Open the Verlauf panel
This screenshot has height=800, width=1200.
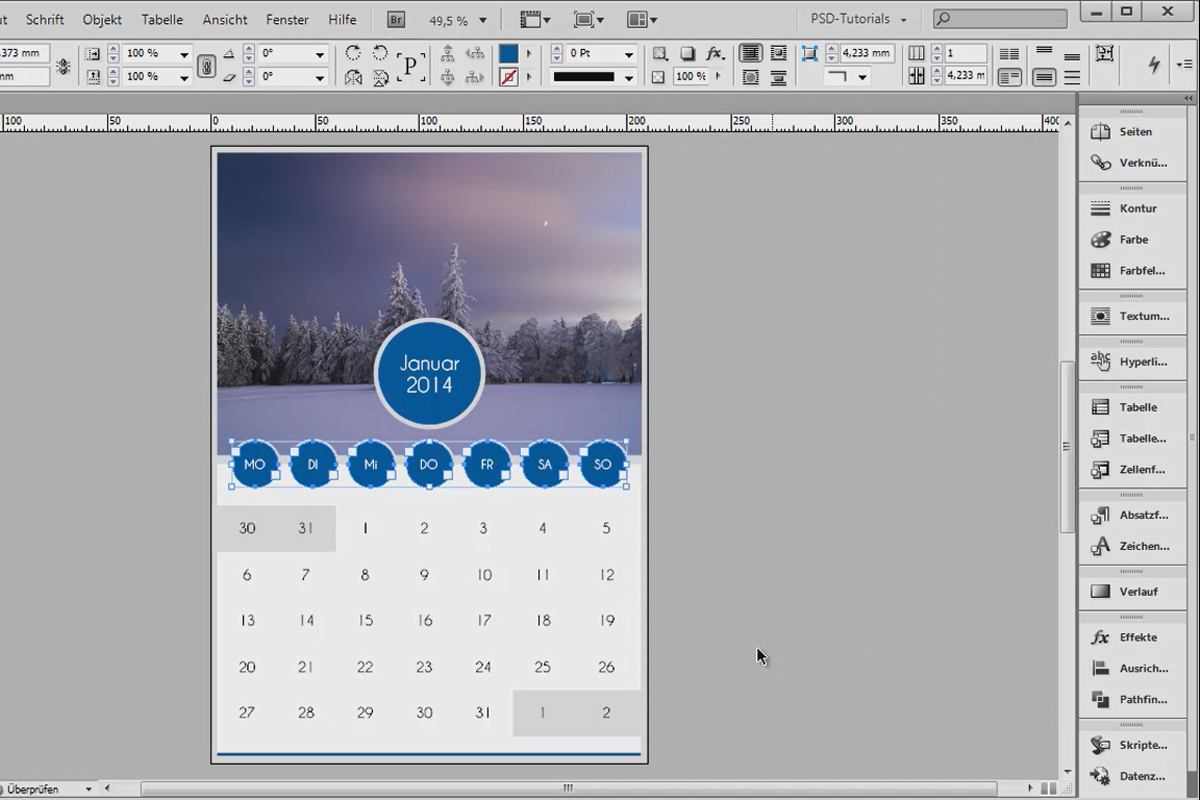[1130, 592]
